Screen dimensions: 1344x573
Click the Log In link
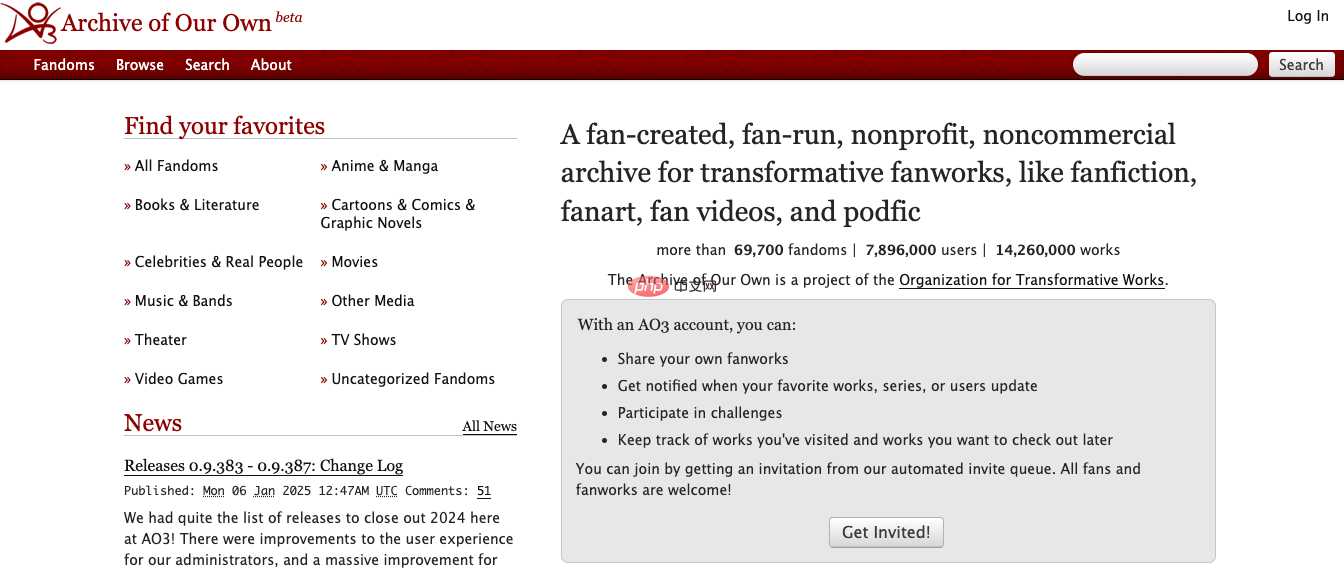[1307, 16]
